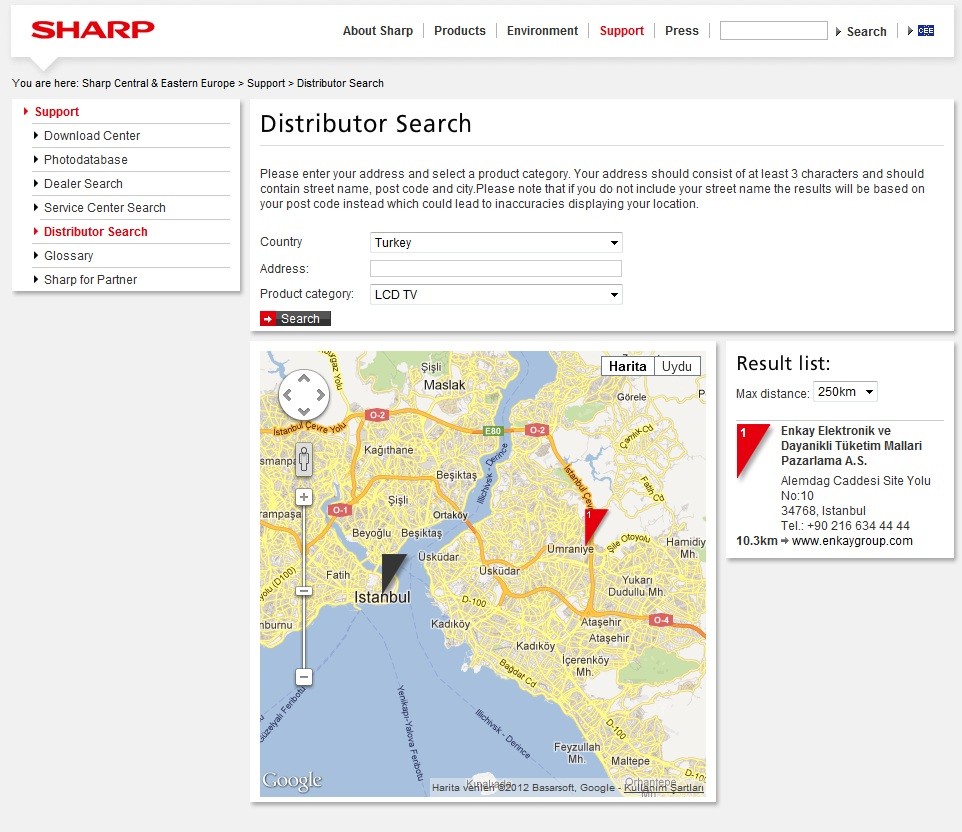Viewport: 962px width, 832px height.
Task: Switch map to Uydu satellite view
Action: pyautogui.click(x=677, y=366)
